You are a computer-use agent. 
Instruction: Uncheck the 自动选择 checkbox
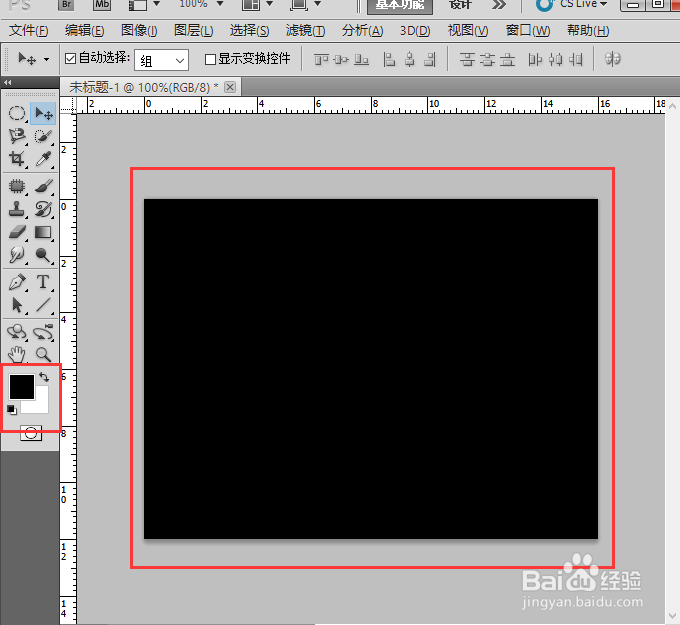click(x=70, y=58)
